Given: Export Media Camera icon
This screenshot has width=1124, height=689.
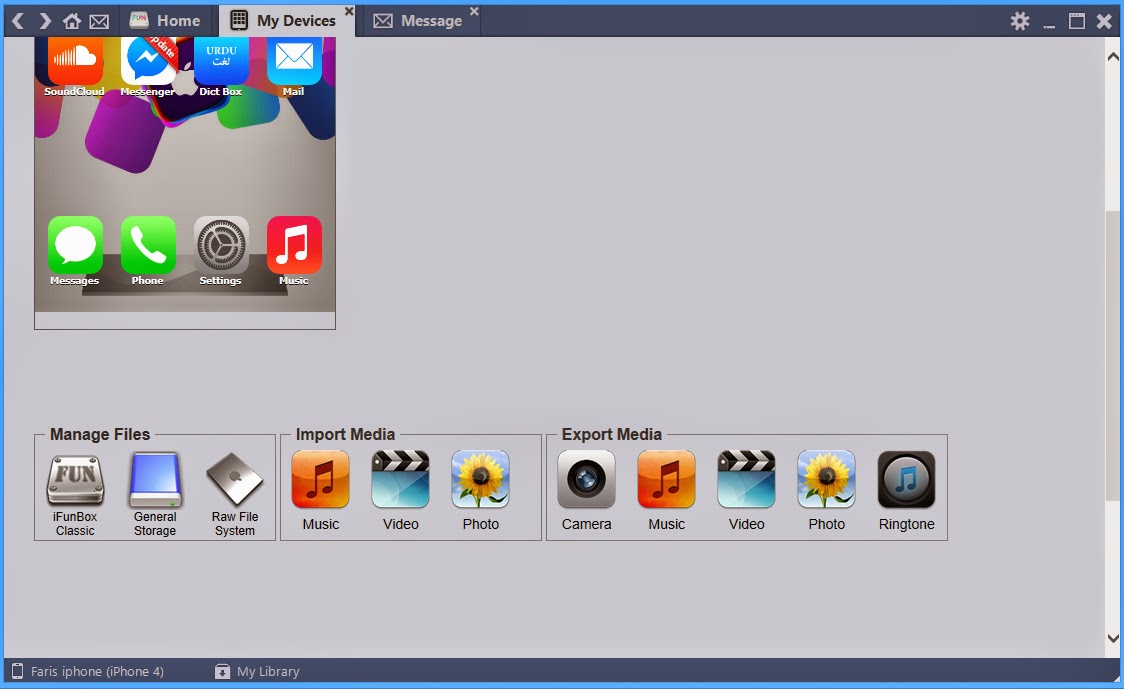Looking at the screenshot, I should pos(586,479).
